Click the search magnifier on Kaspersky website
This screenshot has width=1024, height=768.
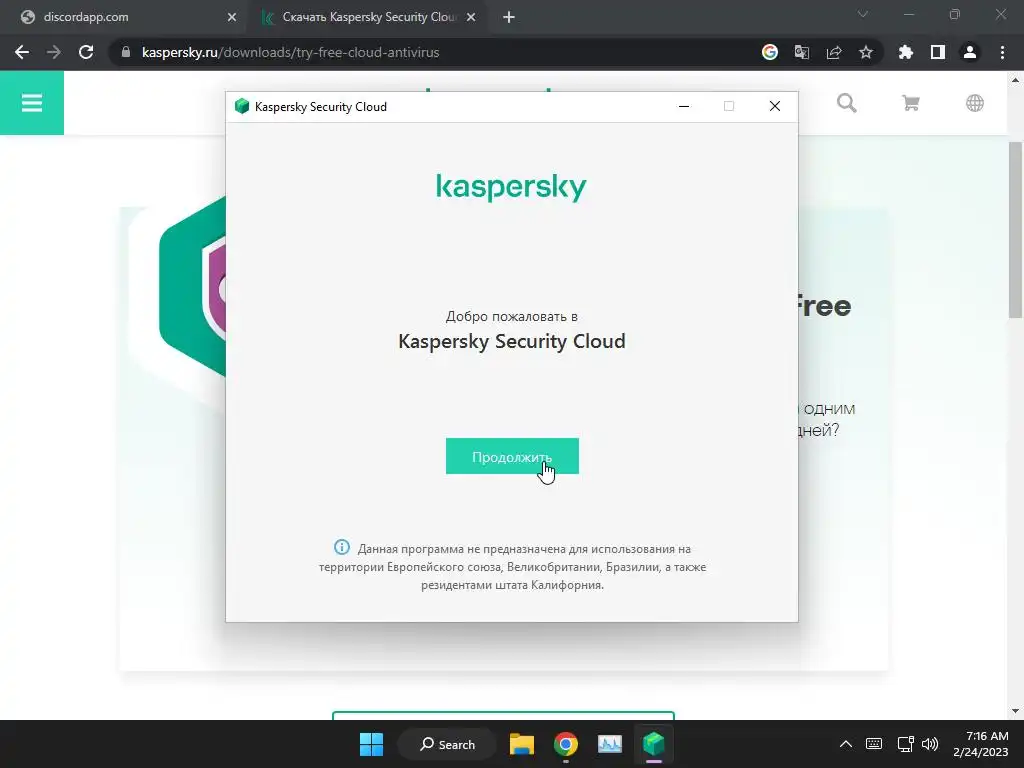coord(846,103)
